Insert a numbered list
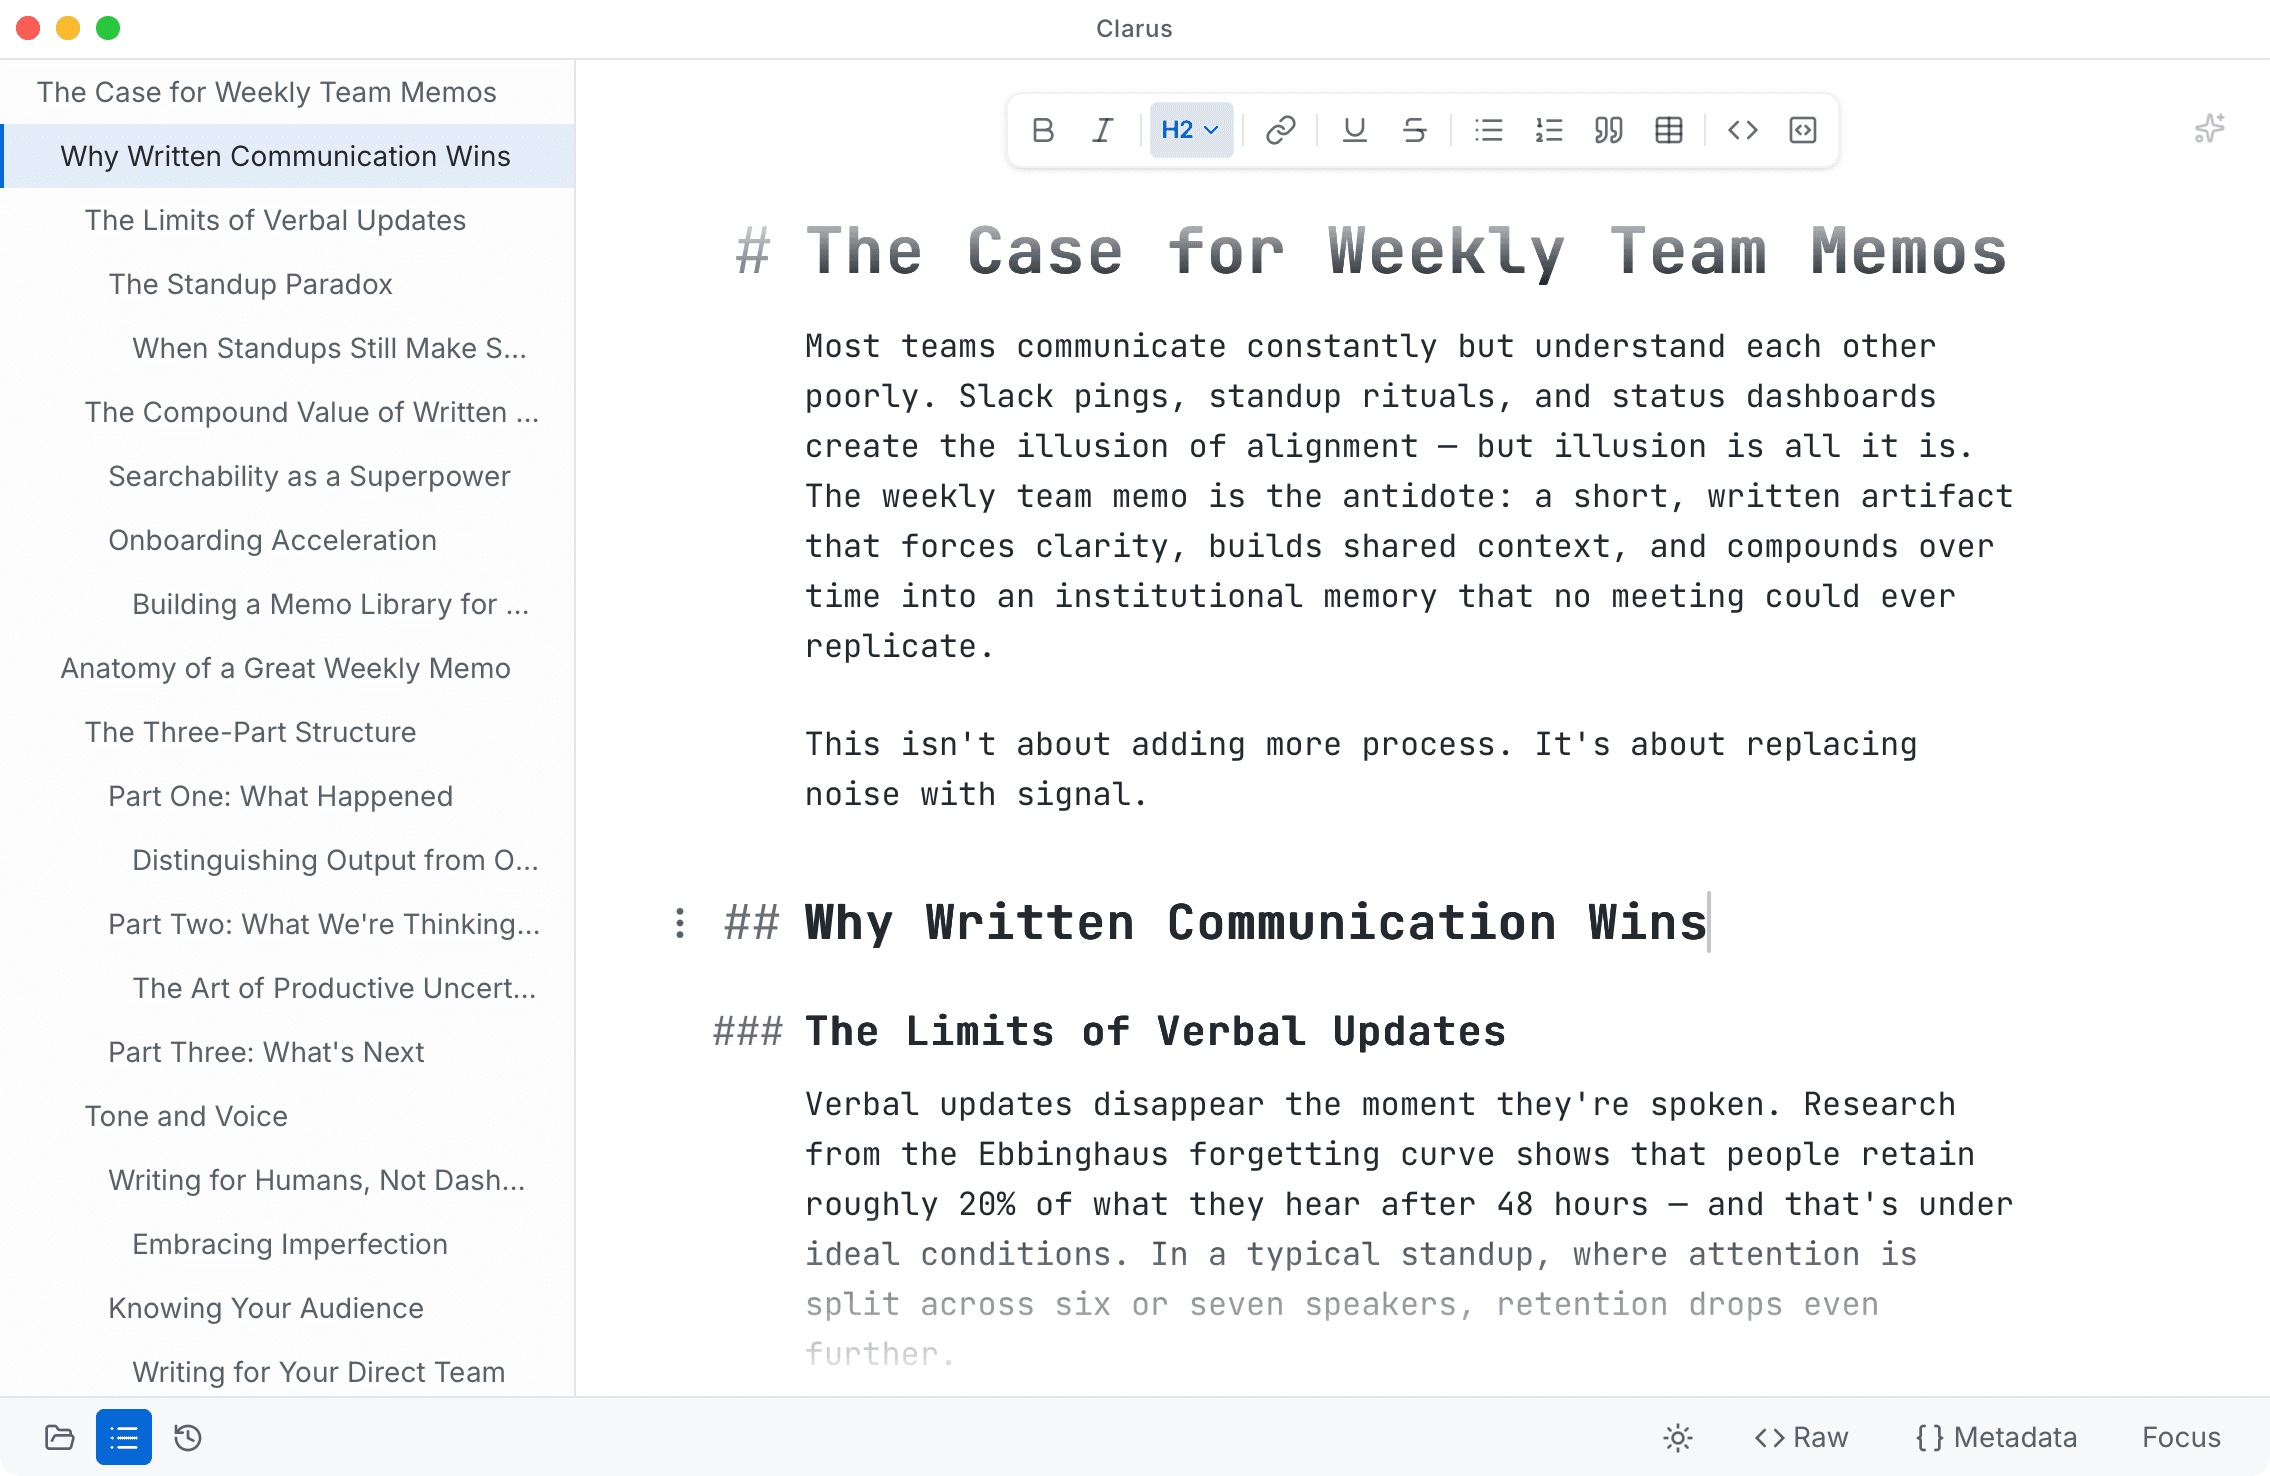Screen dimensions: 2270x1476 tap(1549, 130)
